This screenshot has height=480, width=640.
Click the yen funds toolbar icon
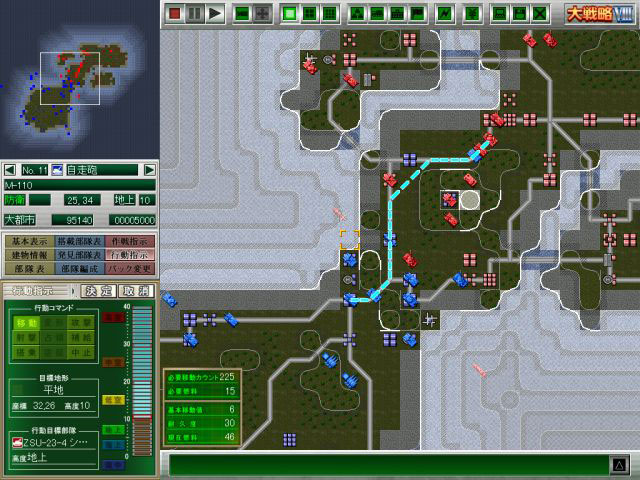[472, 14]
